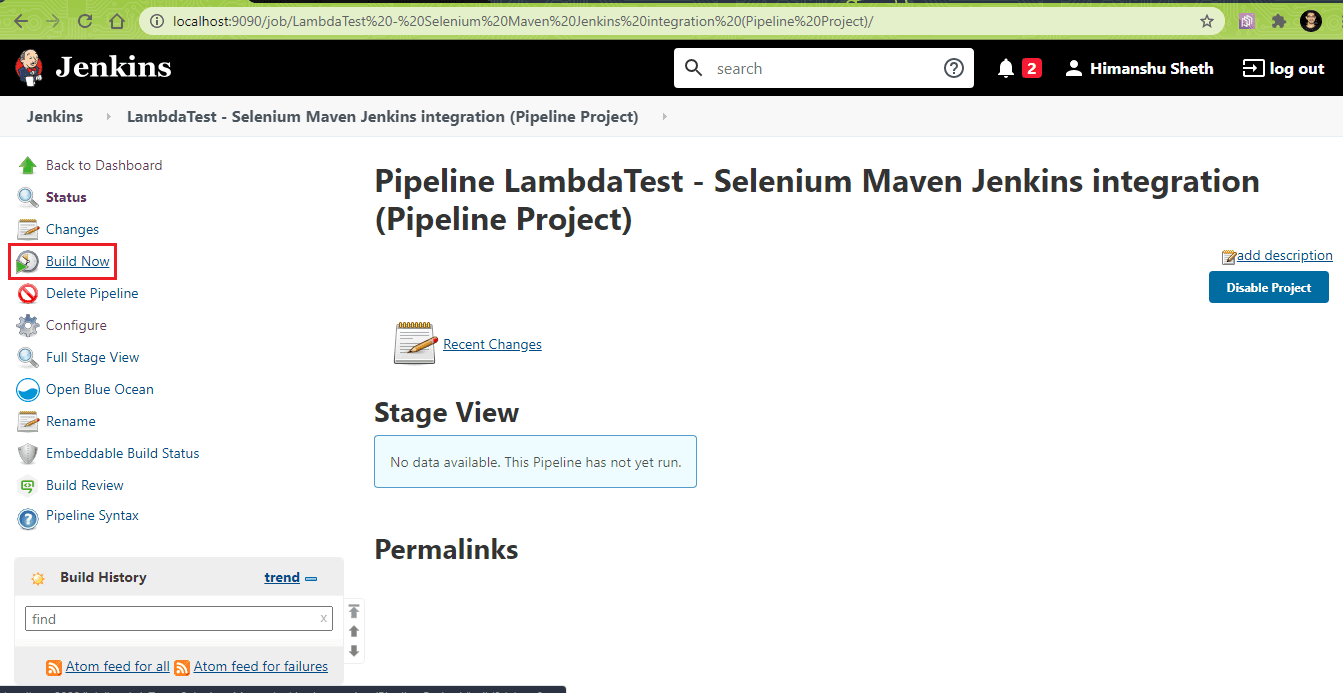Click the Pipeline Syntax help icon
This screenshot has width=1343, height=693.
[28, 517]
